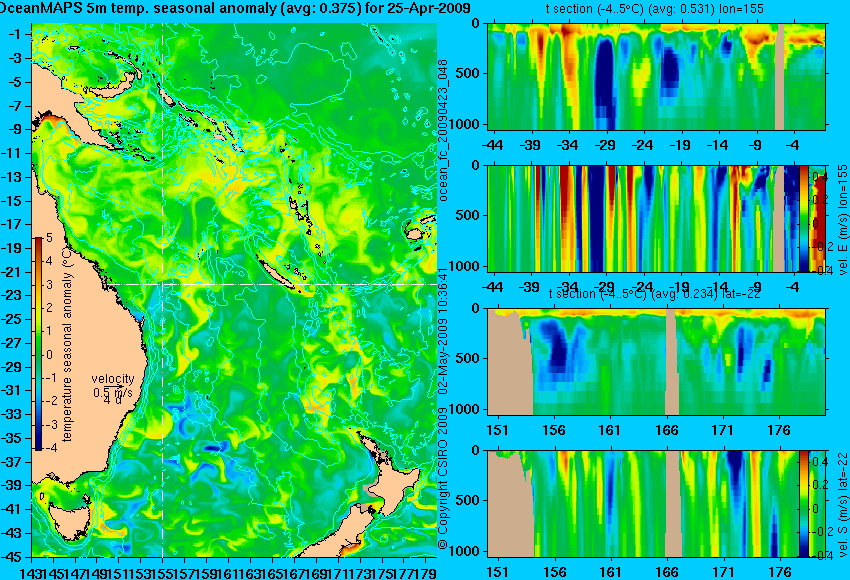Click the vel. S colorbar

(x=804, y=504)
